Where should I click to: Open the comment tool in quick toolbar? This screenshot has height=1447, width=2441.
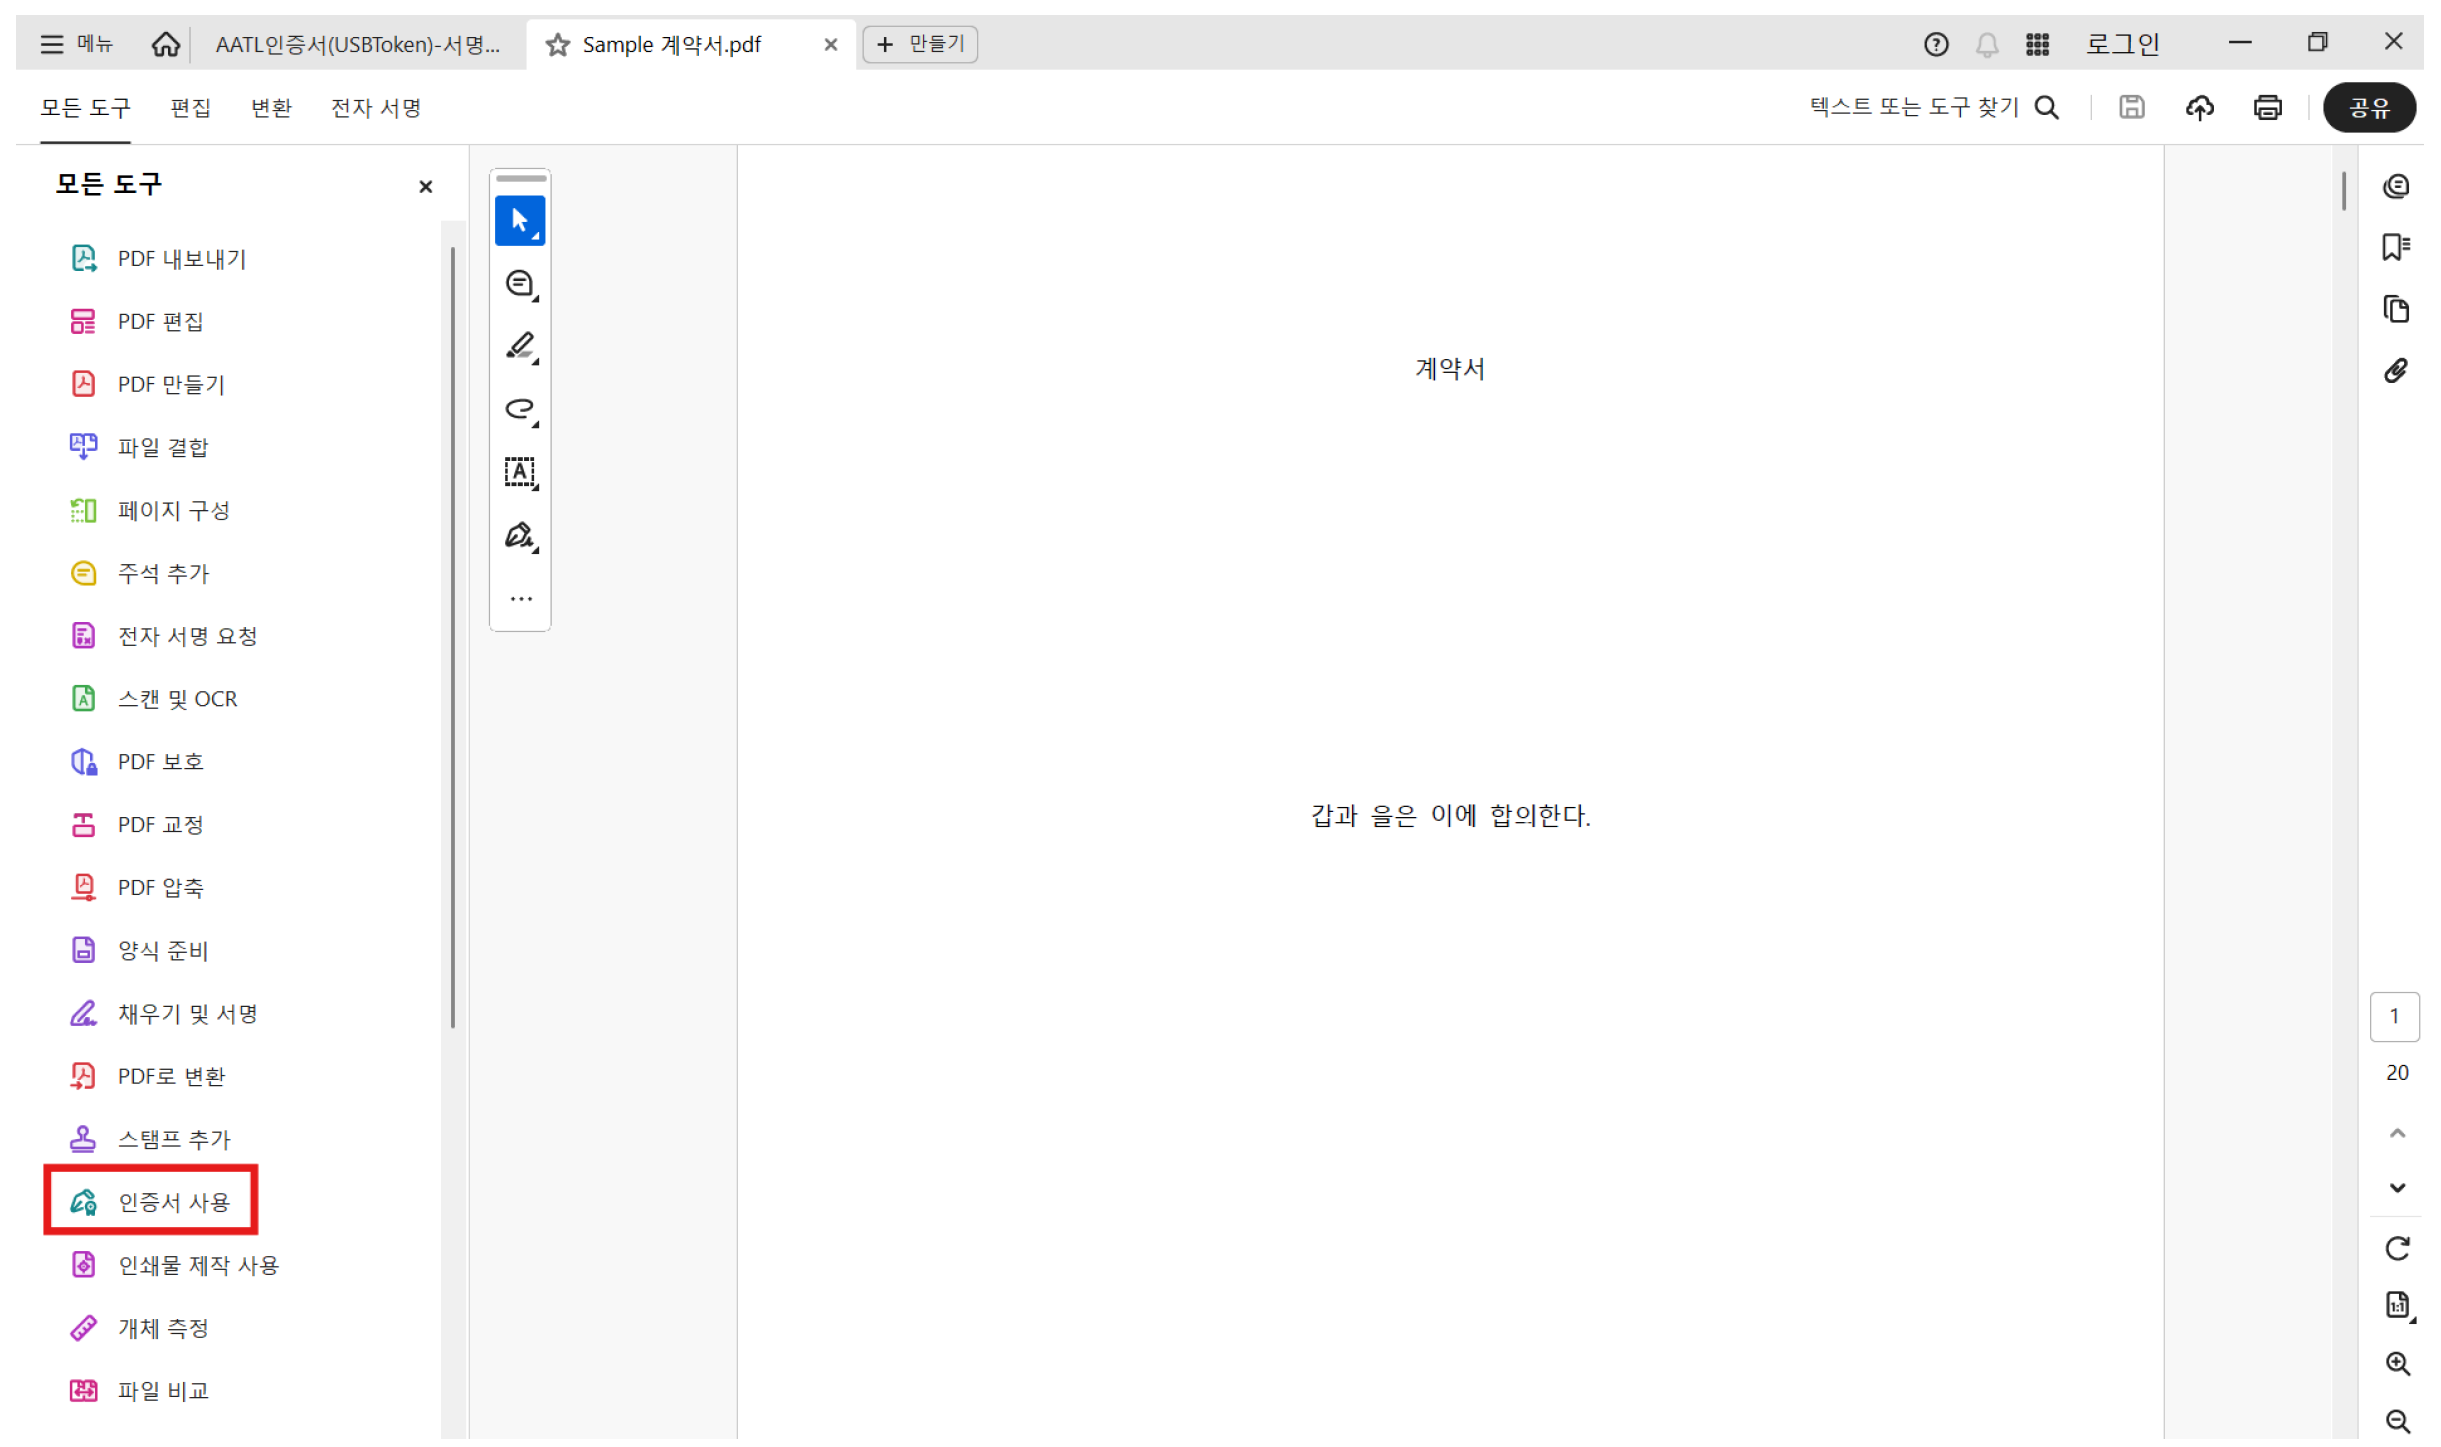point(519,283)
